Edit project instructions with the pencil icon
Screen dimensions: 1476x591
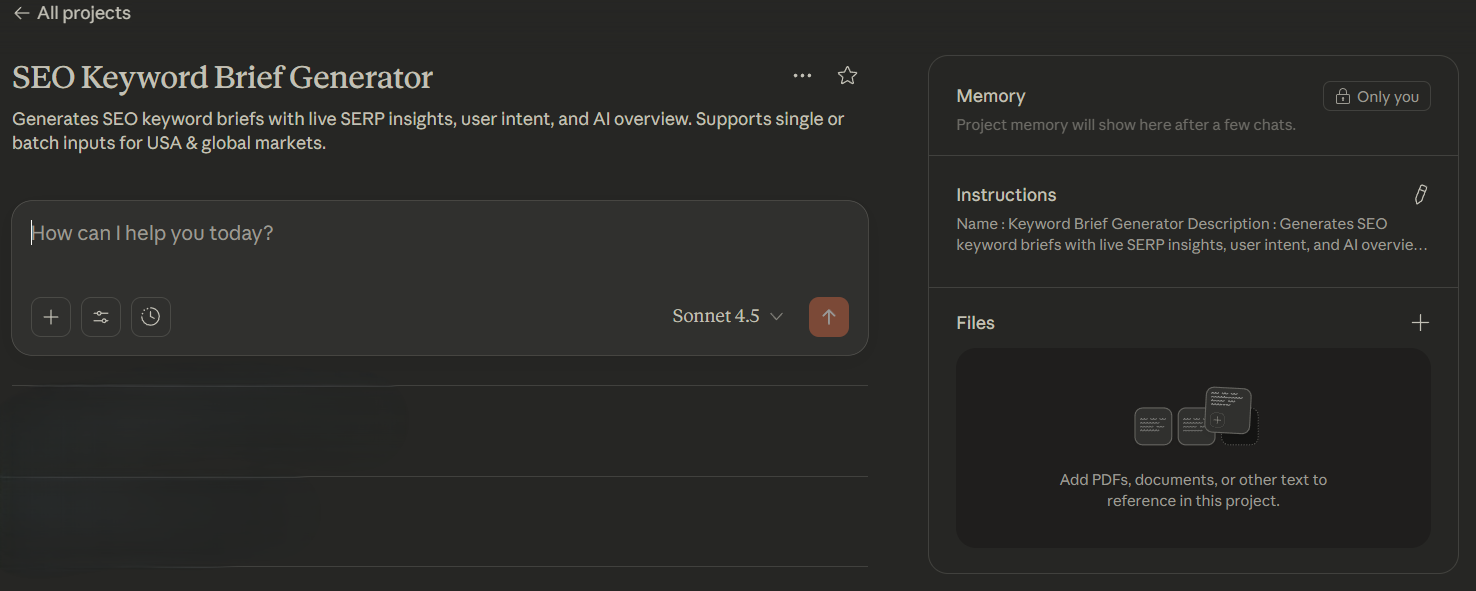[1420, 195]
